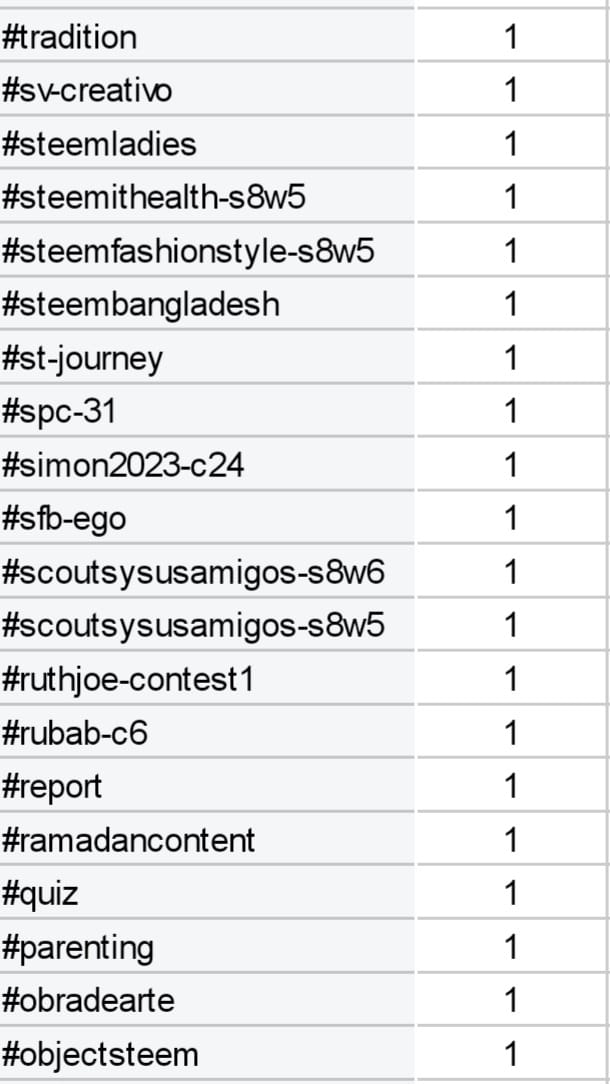Click the #steembangladesh tag cell
The width and height of the screenshot is (610, 1084).
[207, 303]
